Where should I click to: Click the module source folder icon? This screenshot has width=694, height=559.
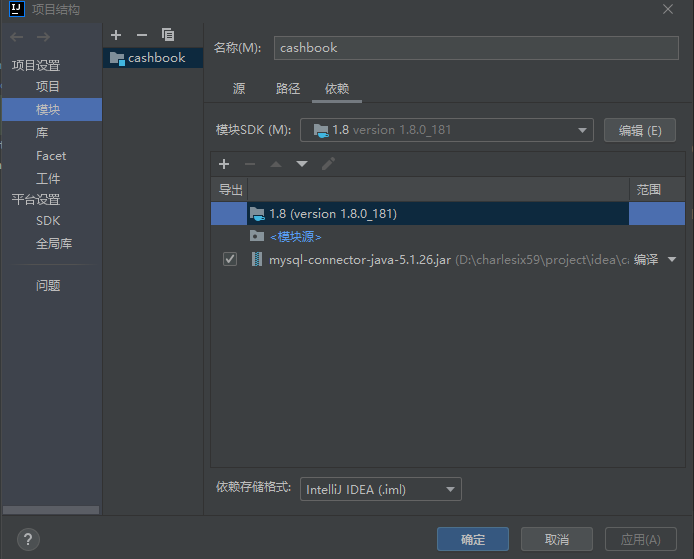point(257,236)
